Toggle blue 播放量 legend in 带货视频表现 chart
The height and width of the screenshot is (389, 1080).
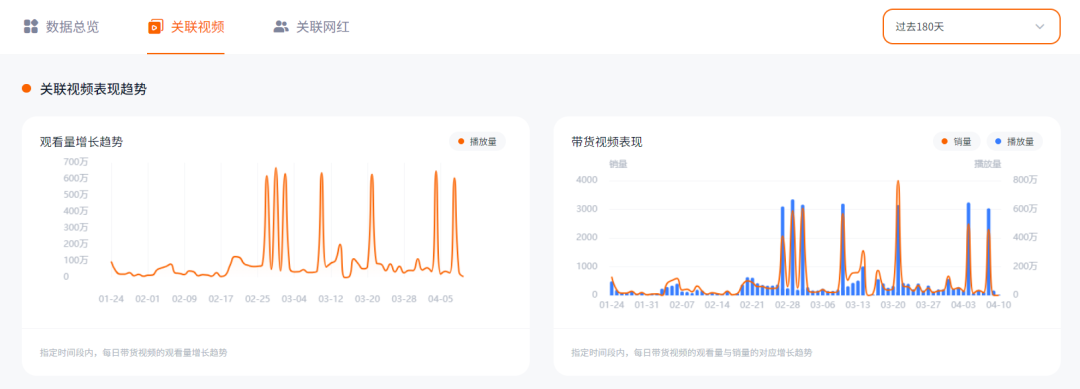pos(1015,142)
